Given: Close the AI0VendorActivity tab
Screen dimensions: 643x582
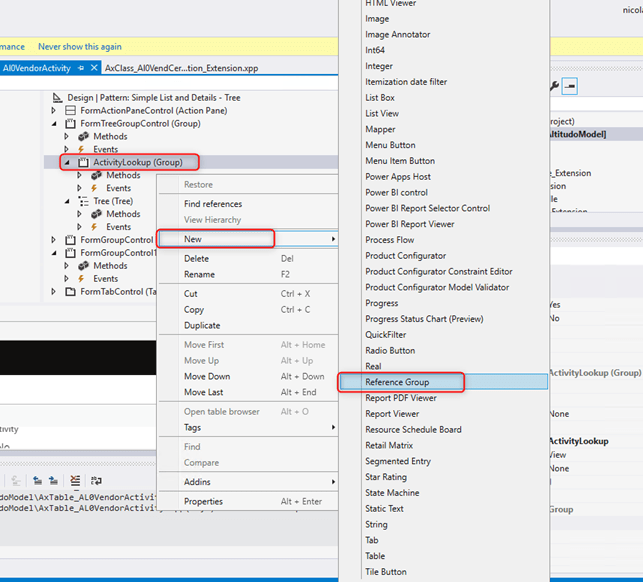Looking at the screenshot, I should point(94,67).
